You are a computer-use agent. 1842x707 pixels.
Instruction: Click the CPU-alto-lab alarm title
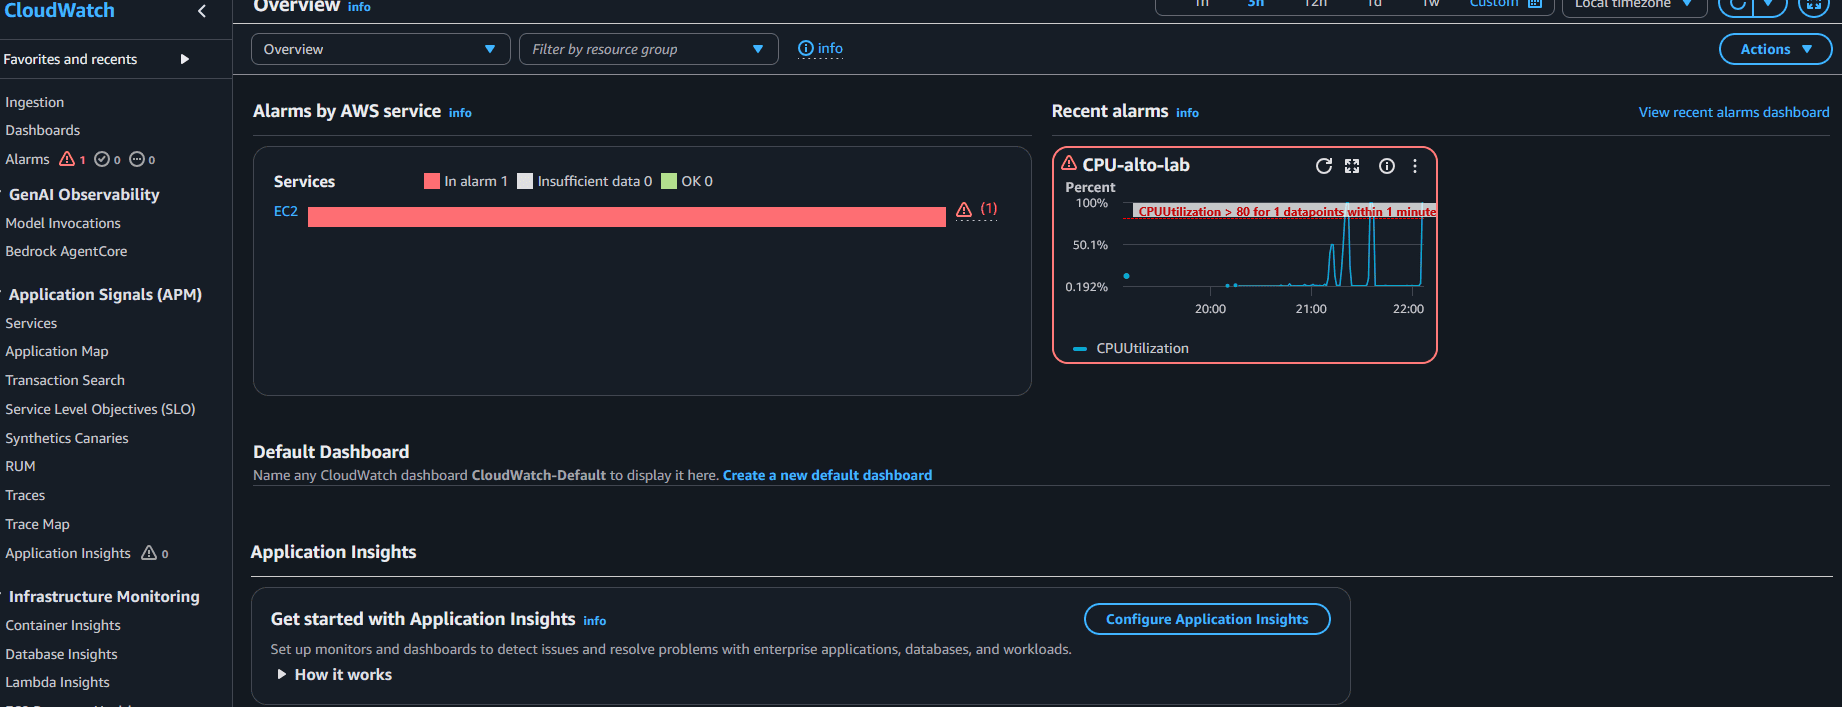1136,165
